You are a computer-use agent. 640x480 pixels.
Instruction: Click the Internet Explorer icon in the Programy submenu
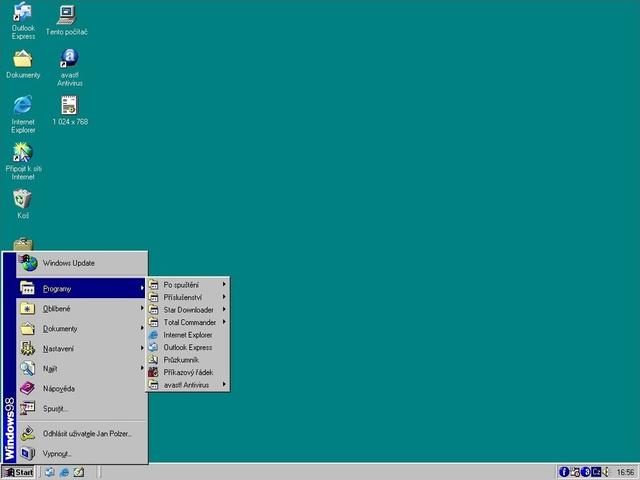click(153, 335)
